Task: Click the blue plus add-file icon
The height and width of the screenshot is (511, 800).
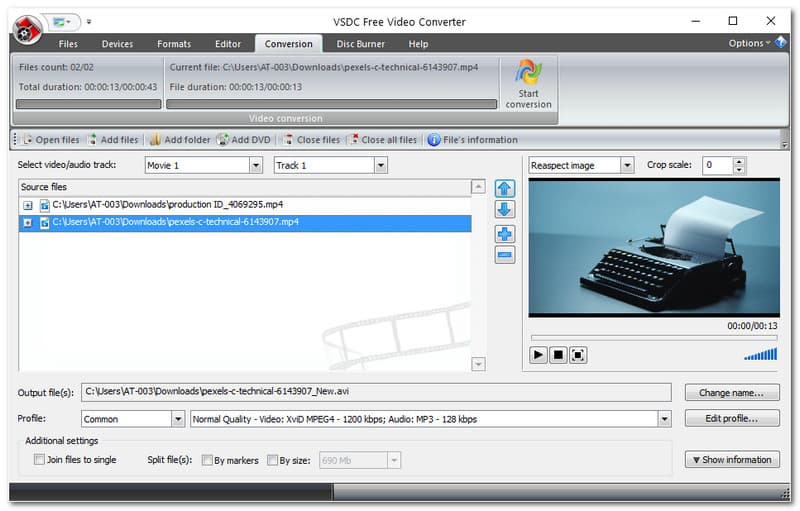Action: (x=505, y=234)
